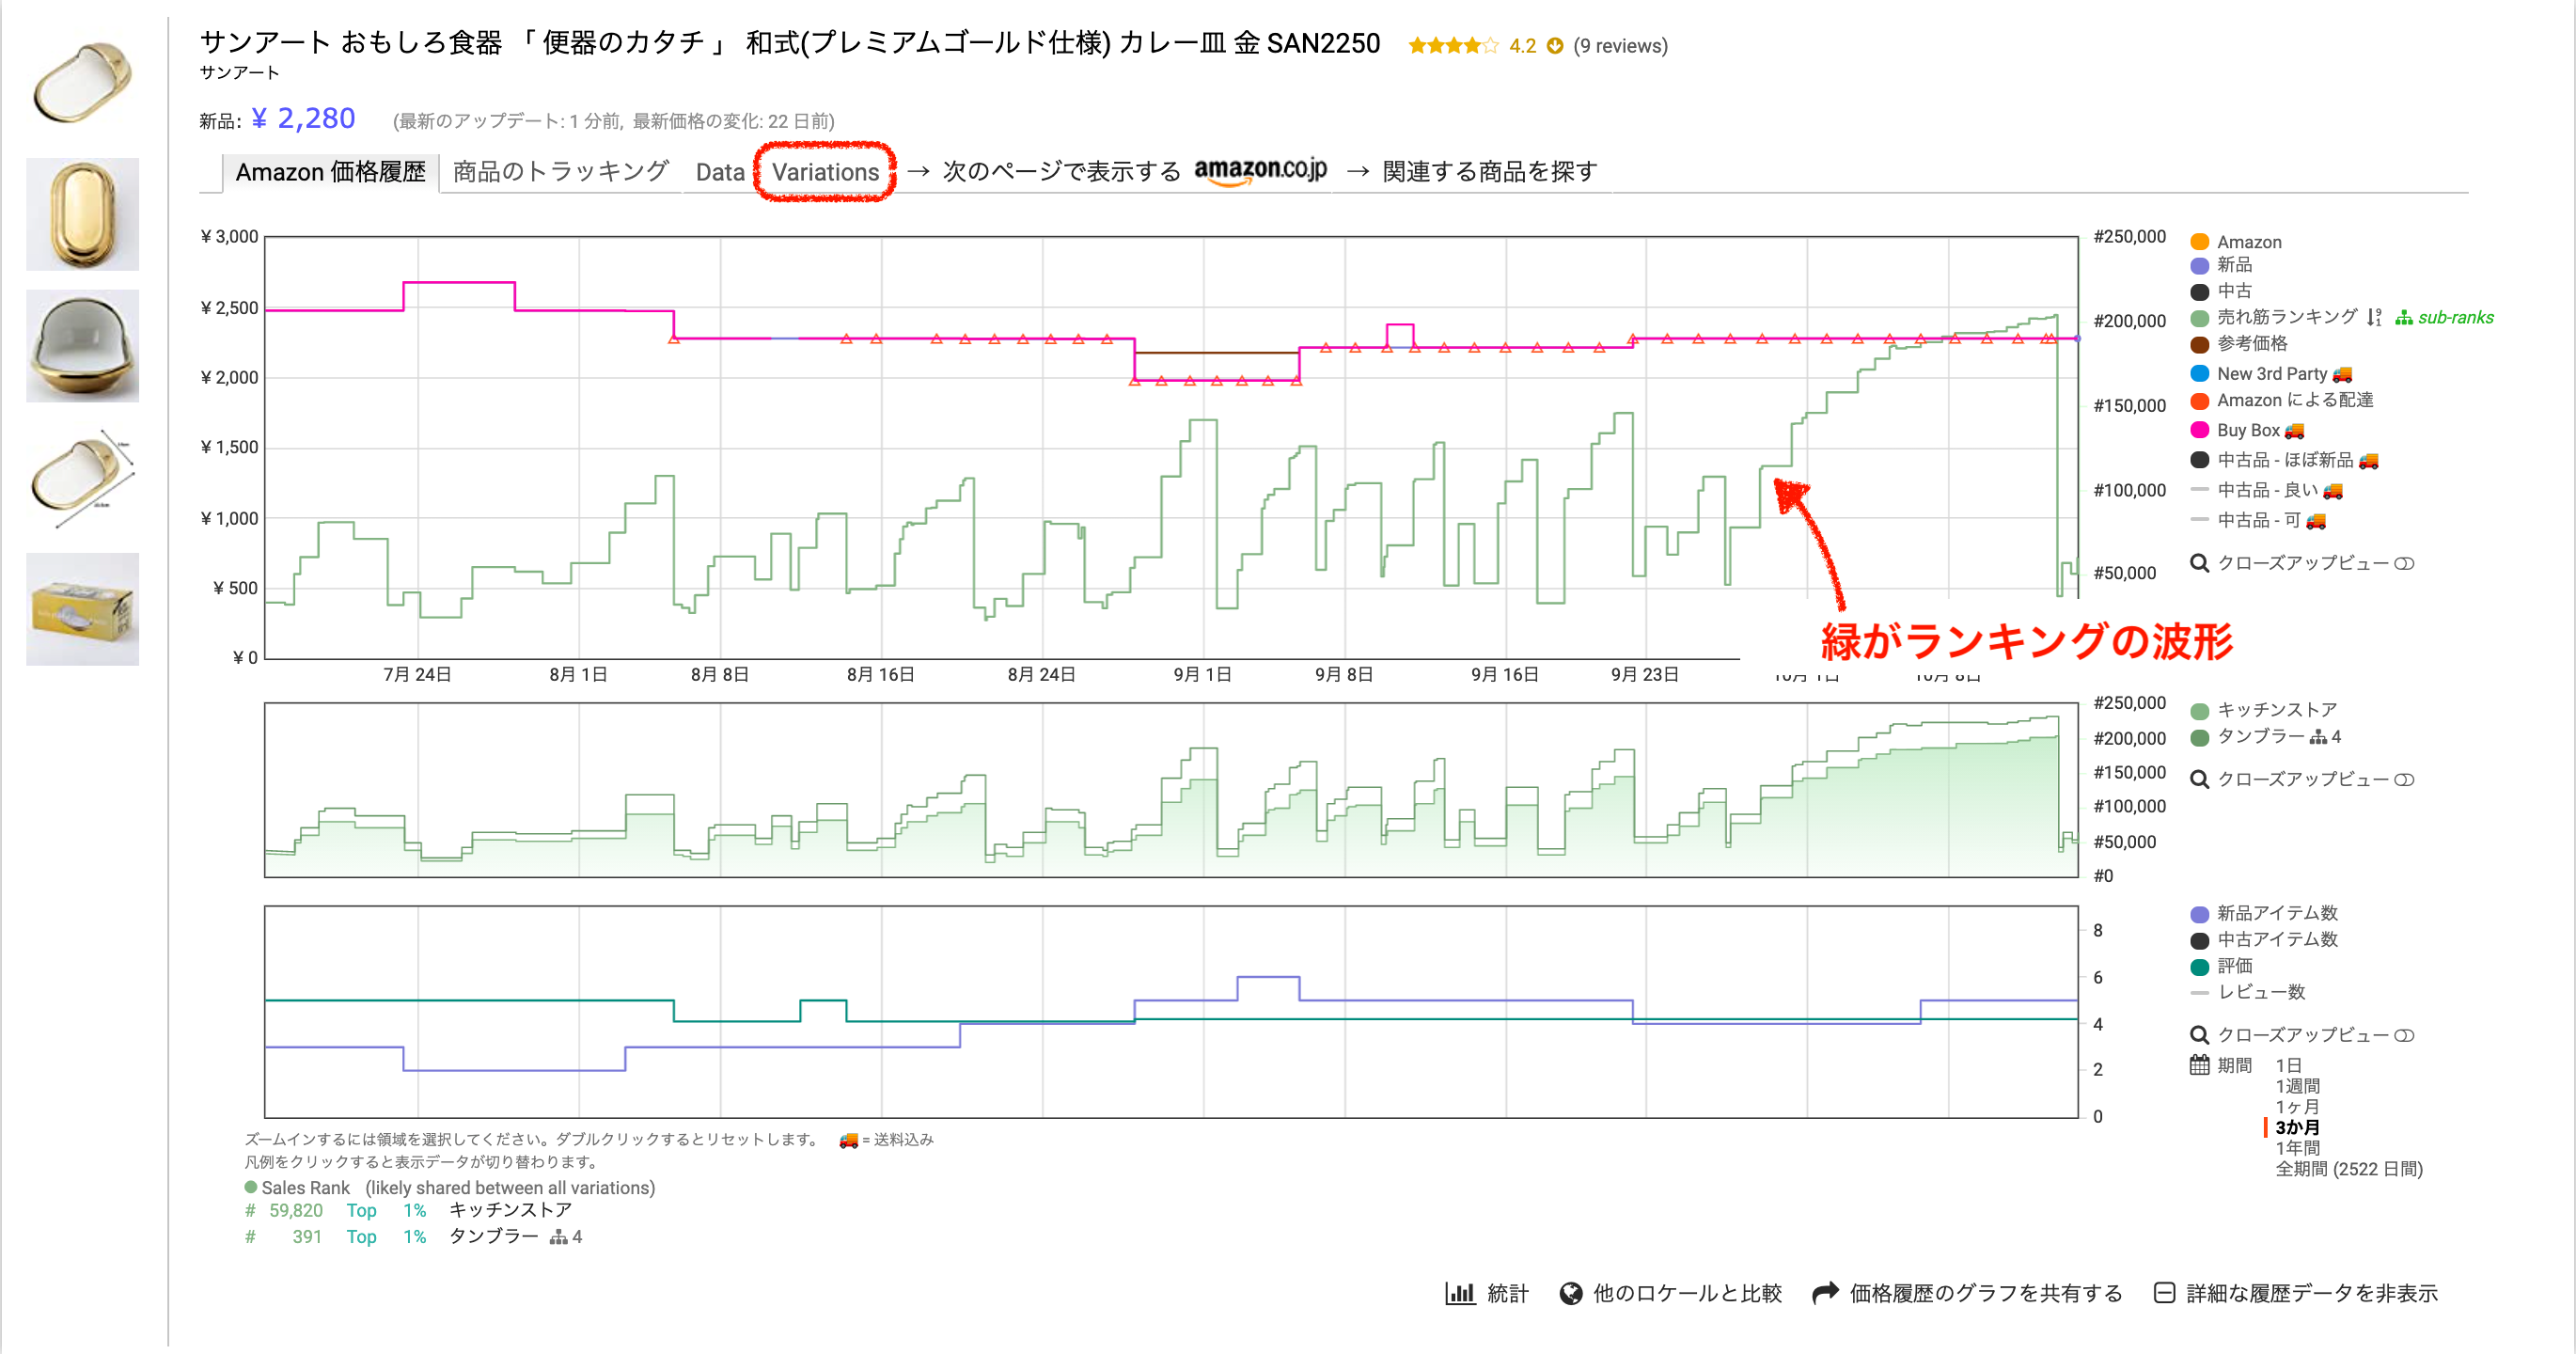Switch to 商品のトラッキング tab

coord(560,172)
